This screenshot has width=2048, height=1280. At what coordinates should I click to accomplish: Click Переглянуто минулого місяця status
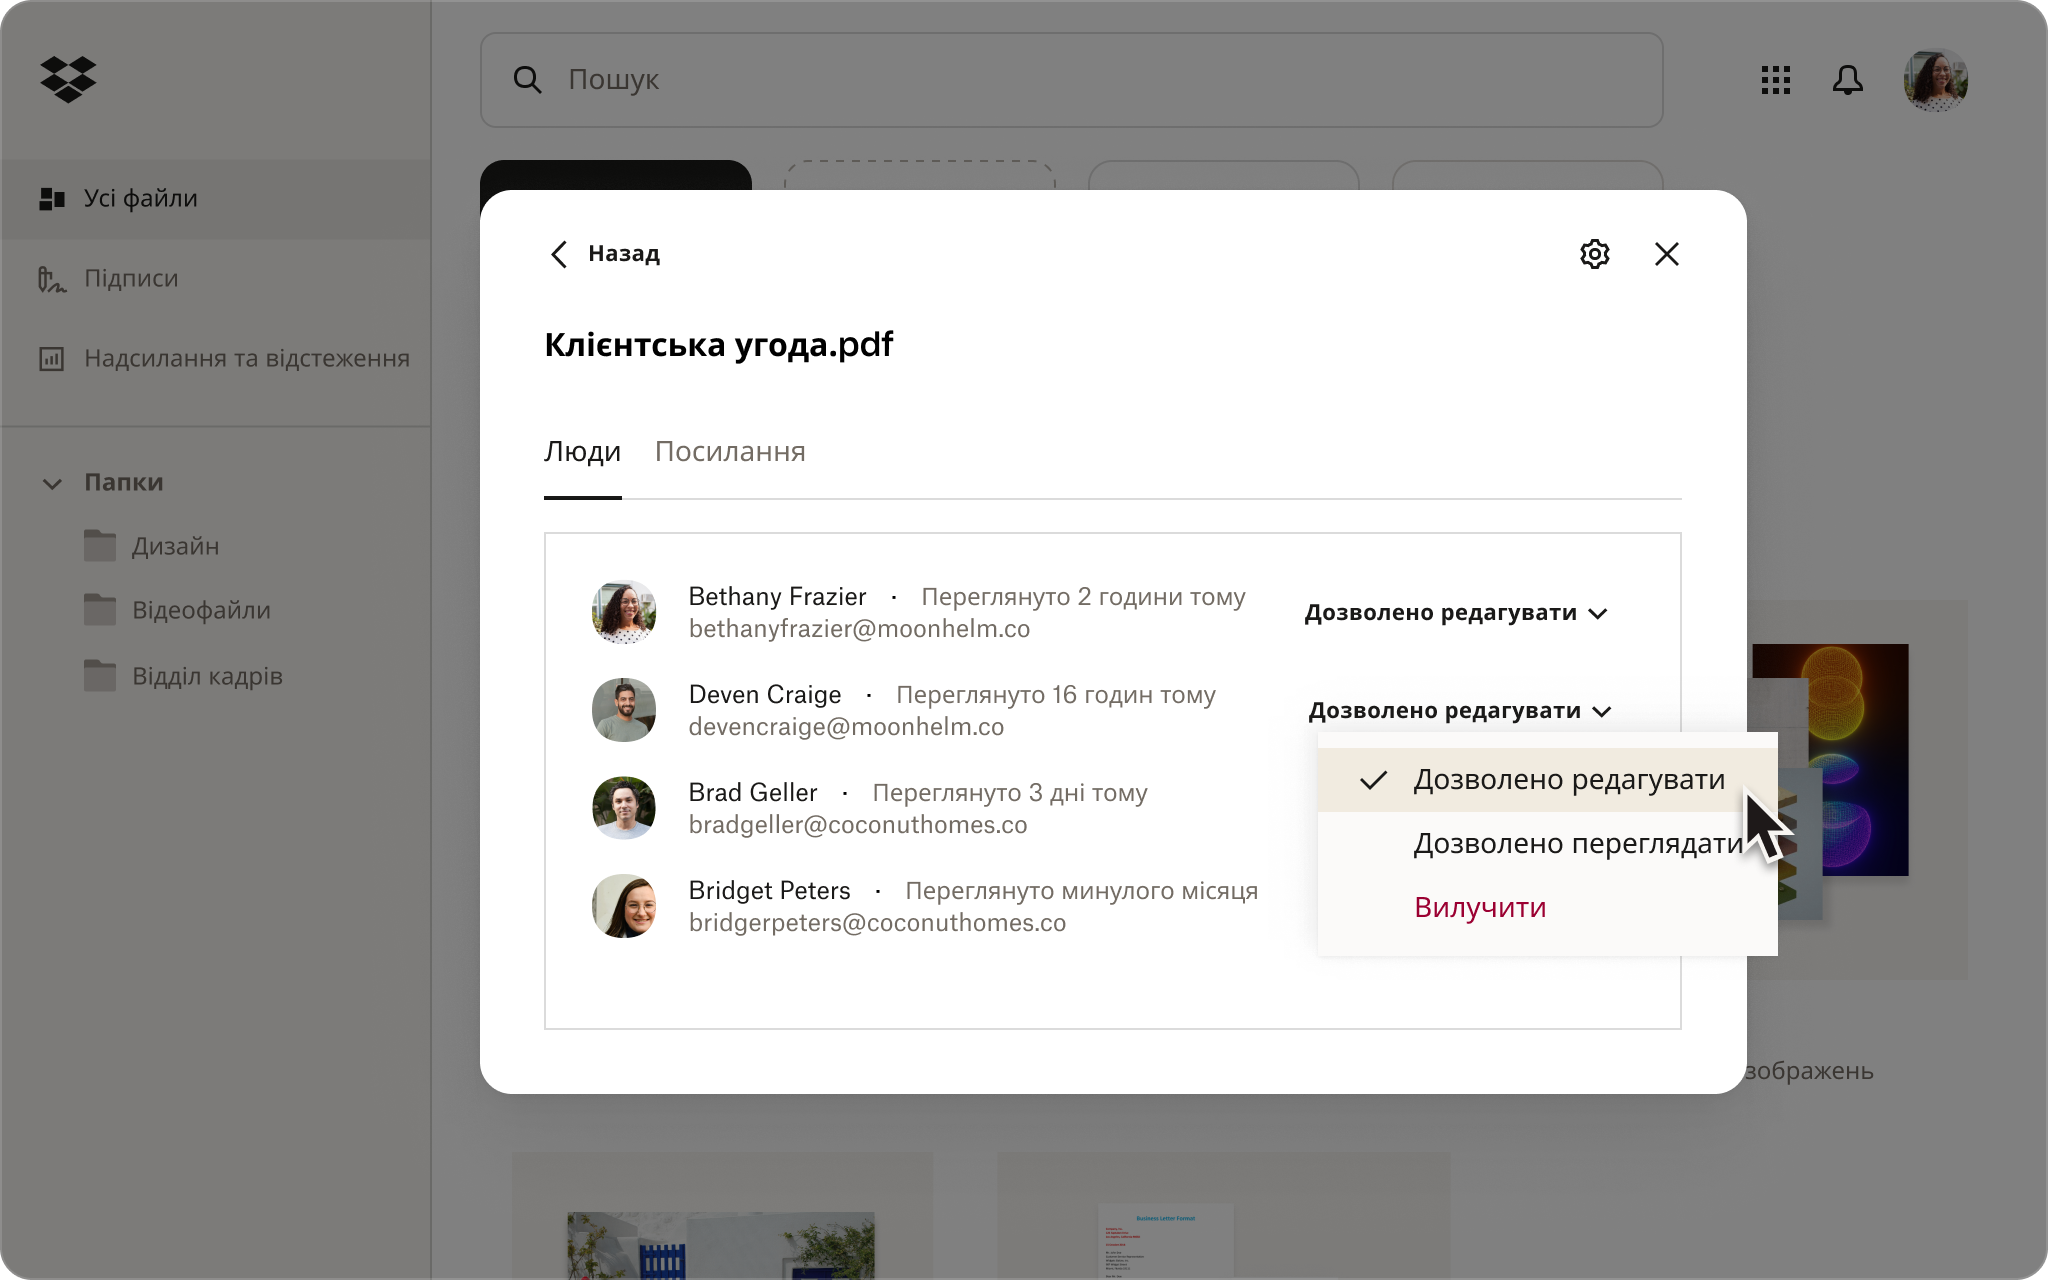tap(1082, 891)
